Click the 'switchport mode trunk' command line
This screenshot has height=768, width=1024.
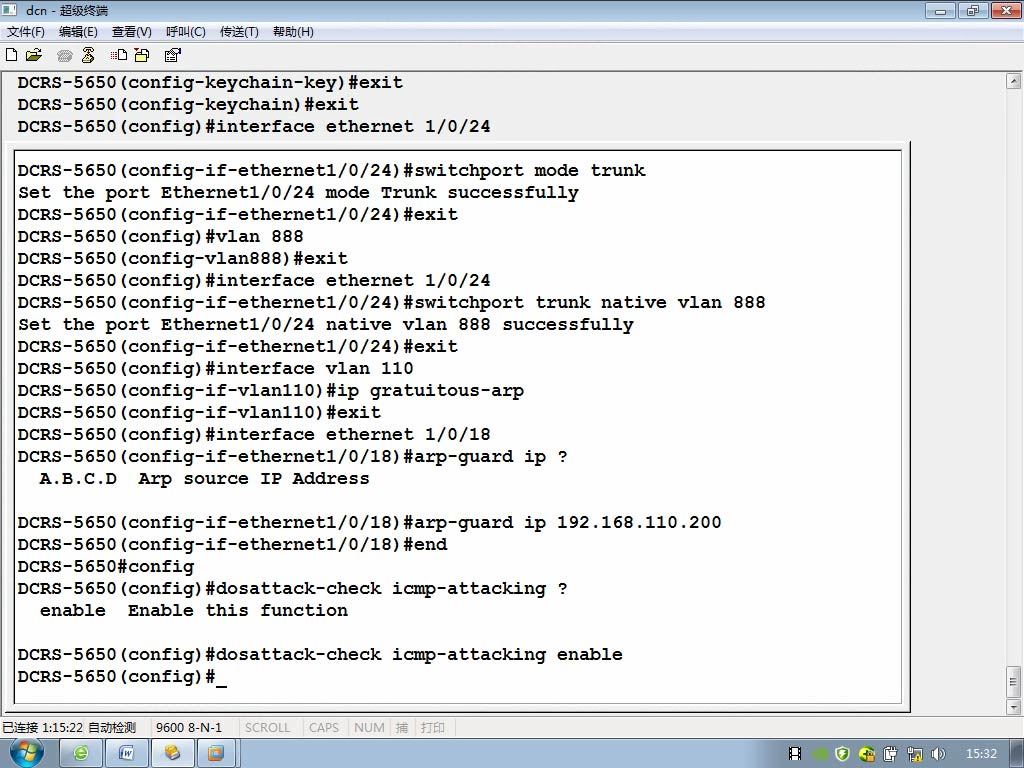point(331,170)
